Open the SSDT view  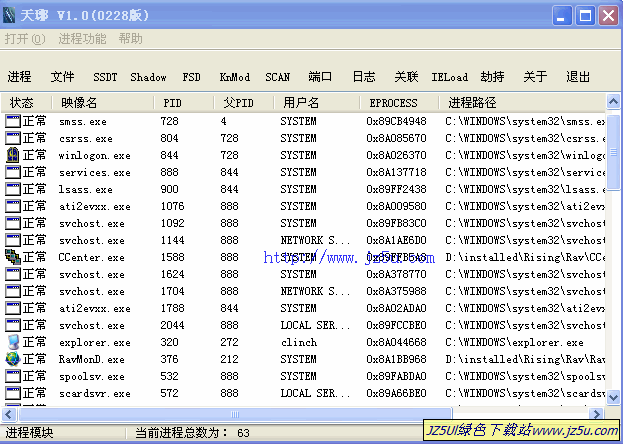coord(105,77)
